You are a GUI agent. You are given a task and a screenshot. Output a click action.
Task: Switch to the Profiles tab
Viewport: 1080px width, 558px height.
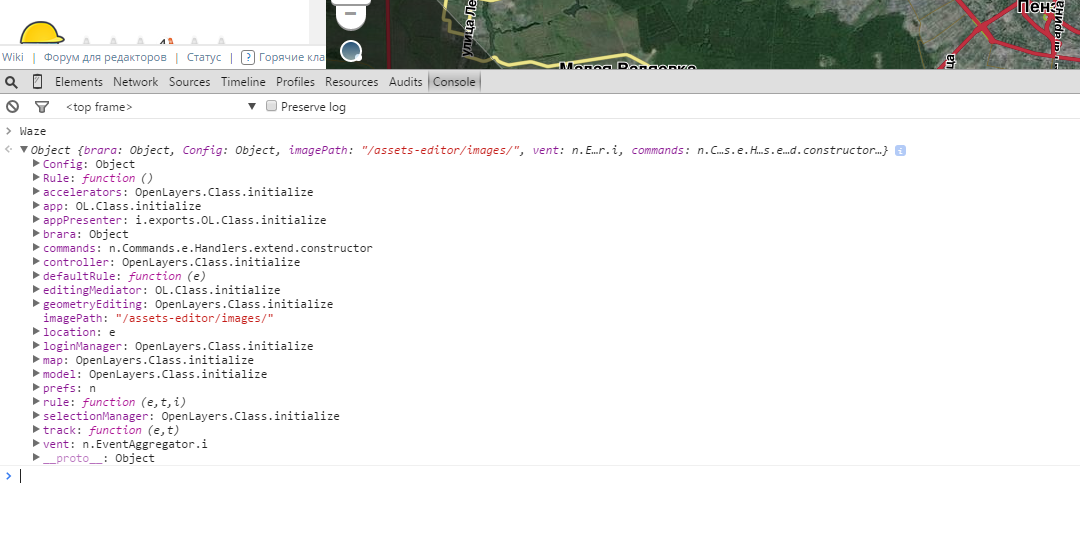pos(295,82)
